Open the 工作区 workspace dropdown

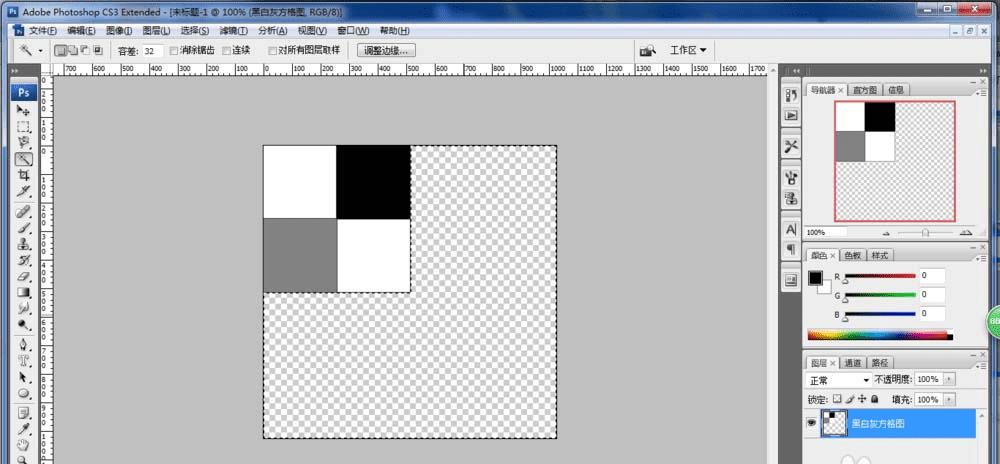[688, 50]
